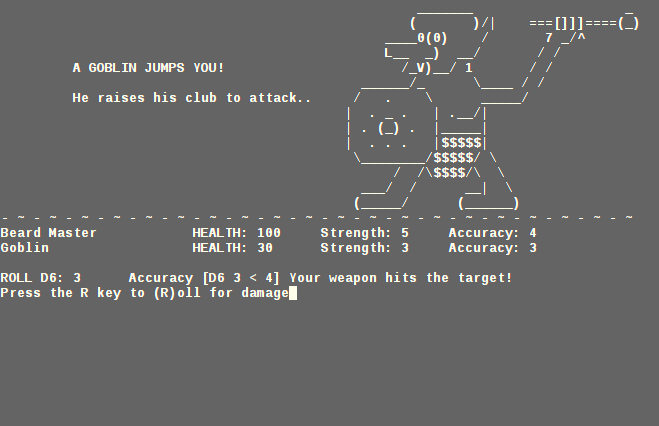Click the (R)oll for damage prompt
Screen dimensions: 659x426
click(221, 293)
